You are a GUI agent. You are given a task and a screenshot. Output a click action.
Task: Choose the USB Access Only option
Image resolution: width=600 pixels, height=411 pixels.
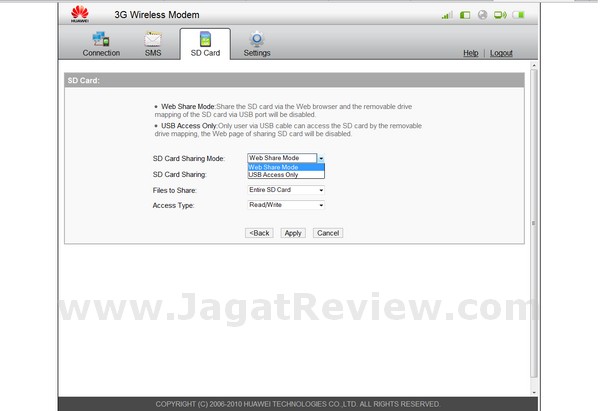pyautogui.click(x=274, y=175)
